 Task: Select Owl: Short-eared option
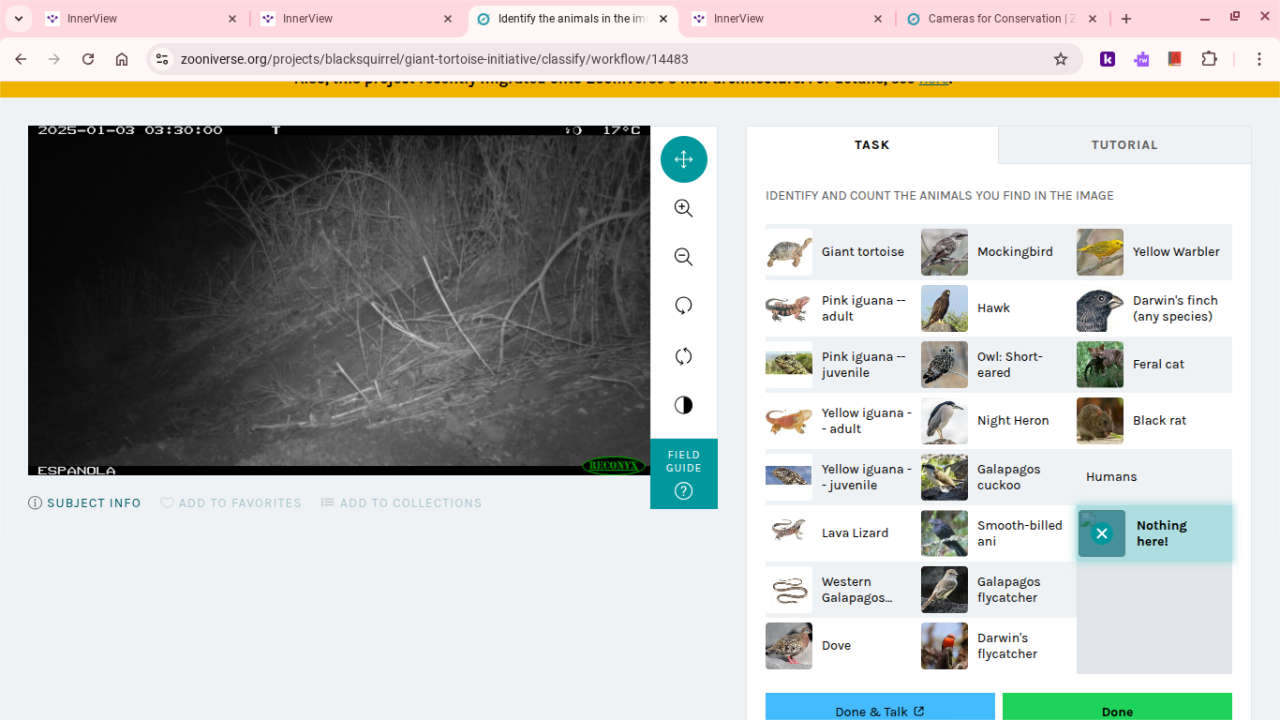pos(998,364)
